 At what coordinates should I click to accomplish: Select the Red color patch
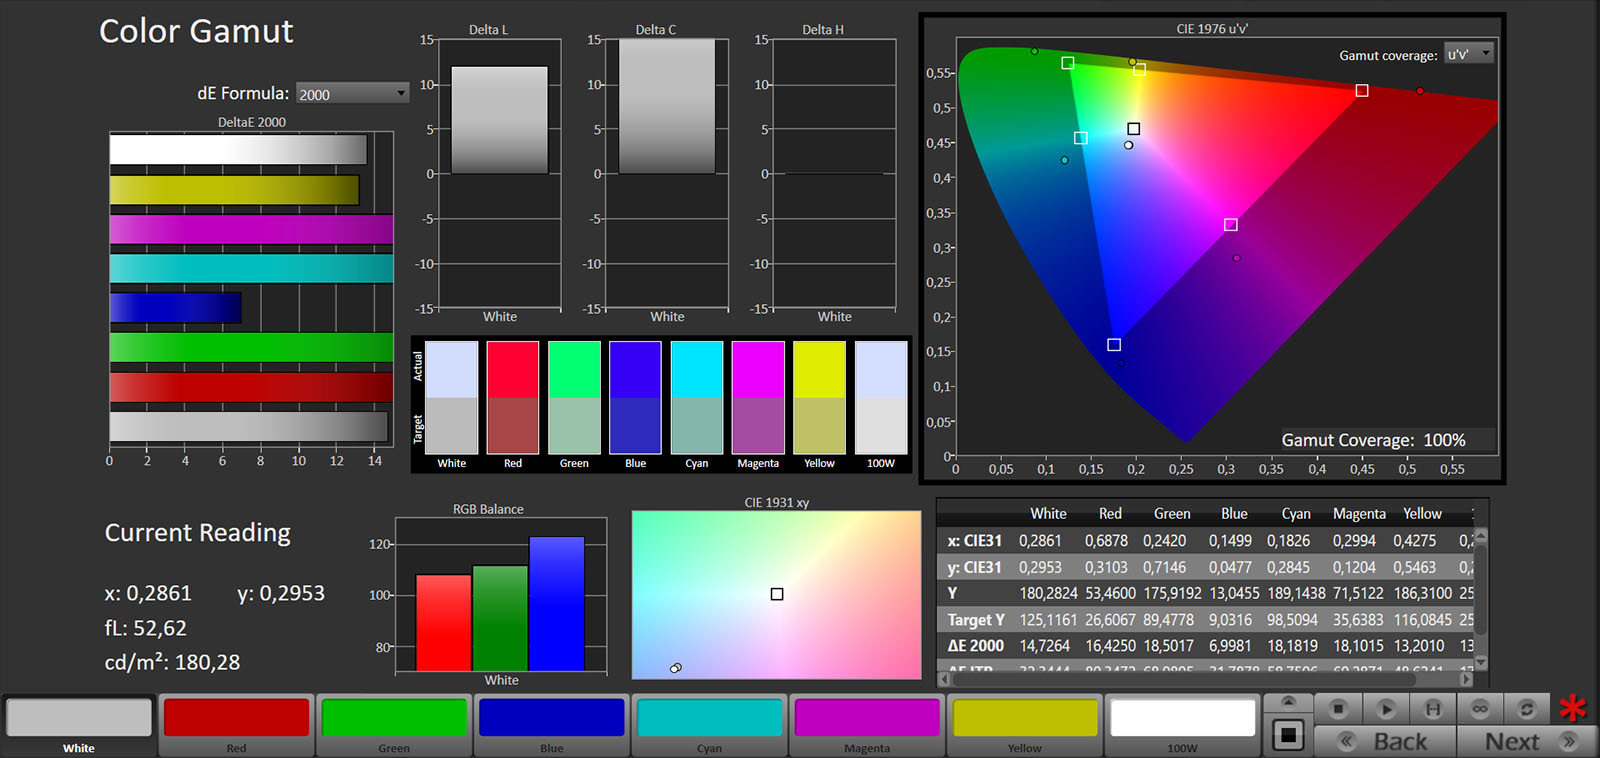click(236, 718)
